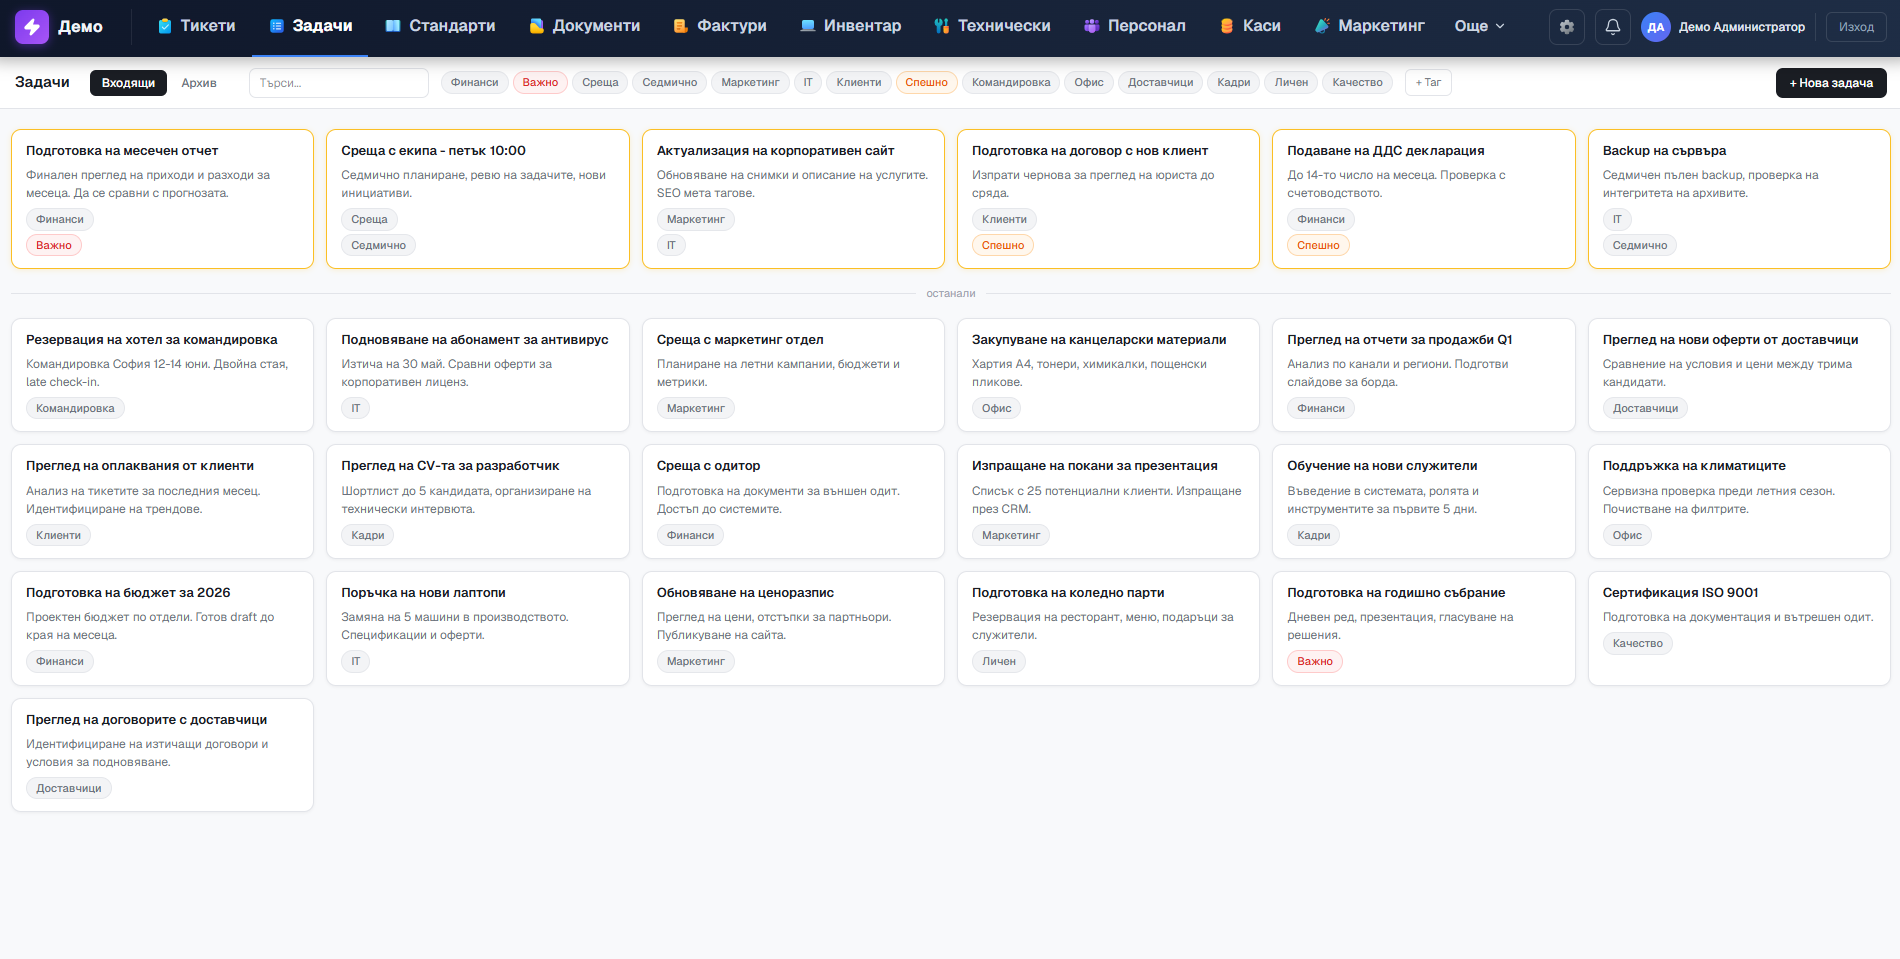Image resolution: width=1900 pixels, height=959 pixels.
Task: Click the Фактури invoice icon
Action: 681,26
